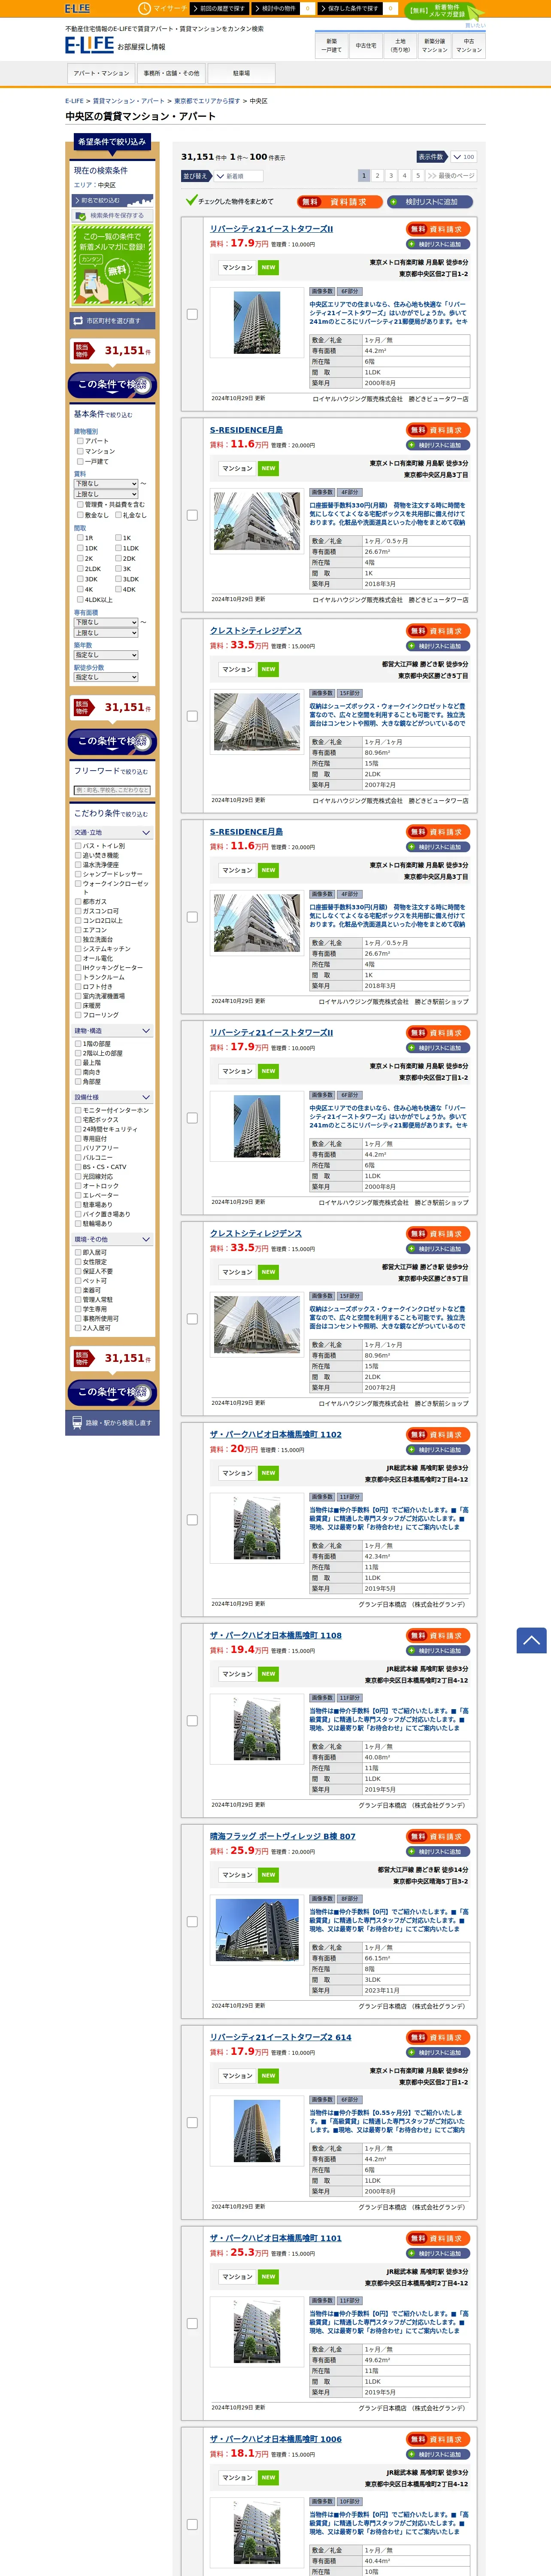Enable the オートロック filter
Image resolution: width=551 pixels, height=2576 pixels.
pos(78,1186)
